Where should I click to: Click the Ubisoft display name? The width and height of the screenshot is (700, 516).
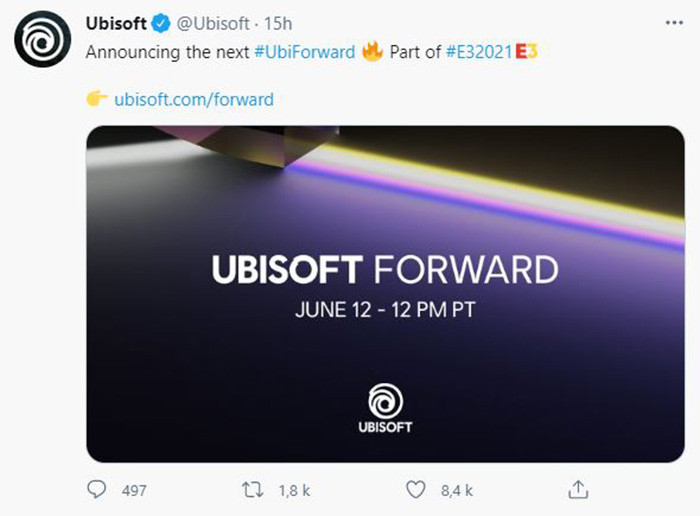[x=116, y=23]
